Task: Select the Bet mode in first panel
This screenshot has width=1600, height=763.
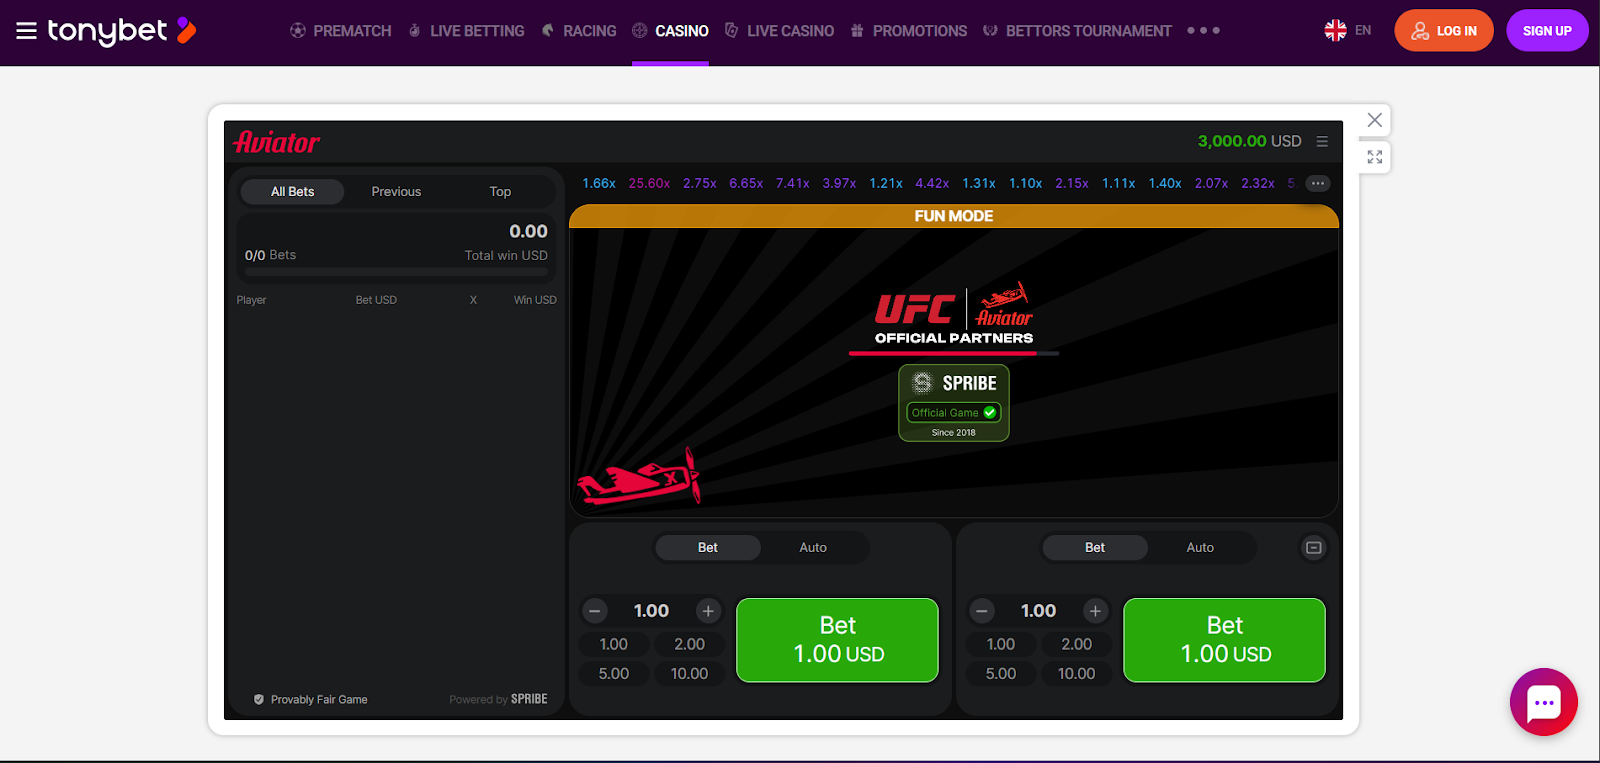Action: (708, 548)
